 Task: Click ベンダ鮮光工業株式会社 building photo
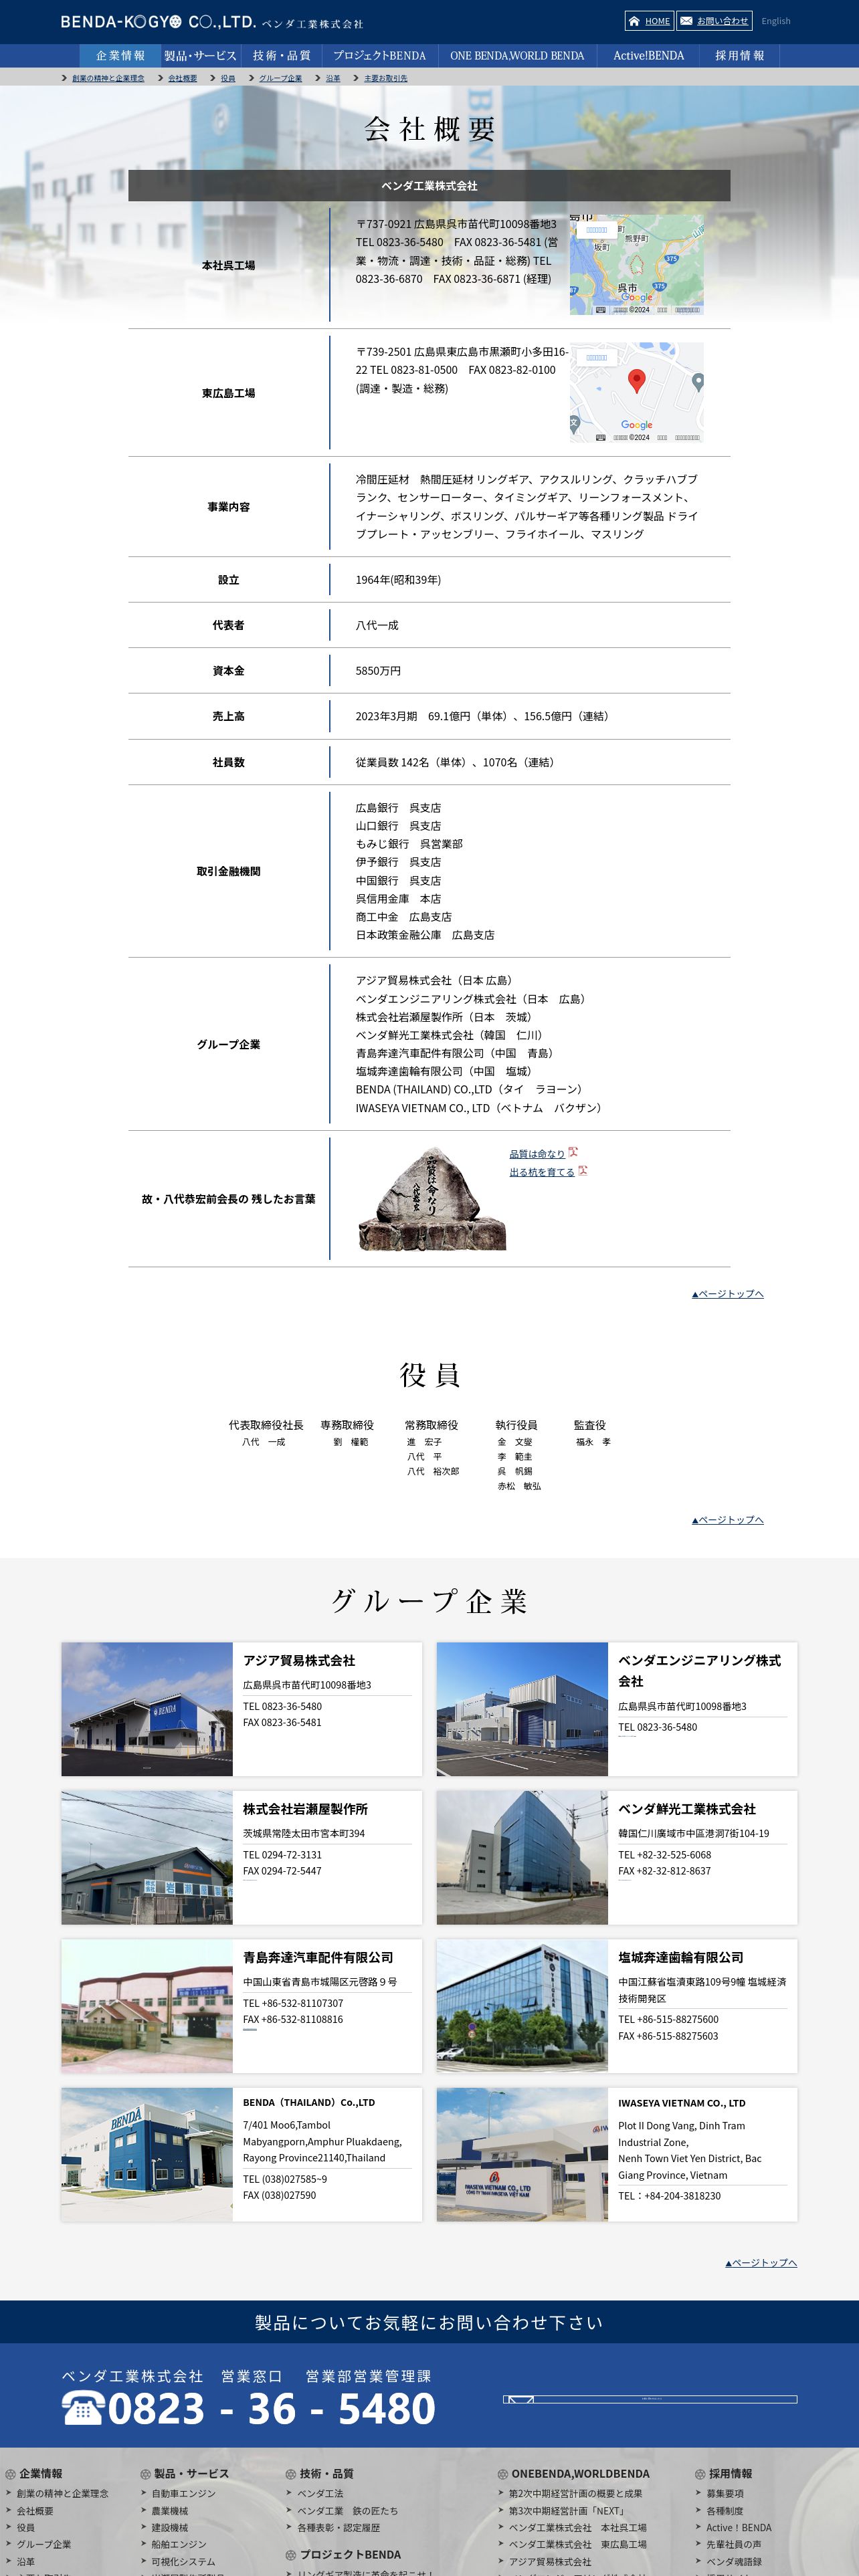[522, 1857]
